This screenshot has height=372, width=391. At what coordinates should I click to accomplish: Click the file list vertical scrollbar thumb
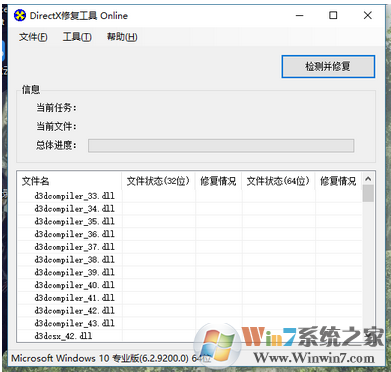(368, 194)
